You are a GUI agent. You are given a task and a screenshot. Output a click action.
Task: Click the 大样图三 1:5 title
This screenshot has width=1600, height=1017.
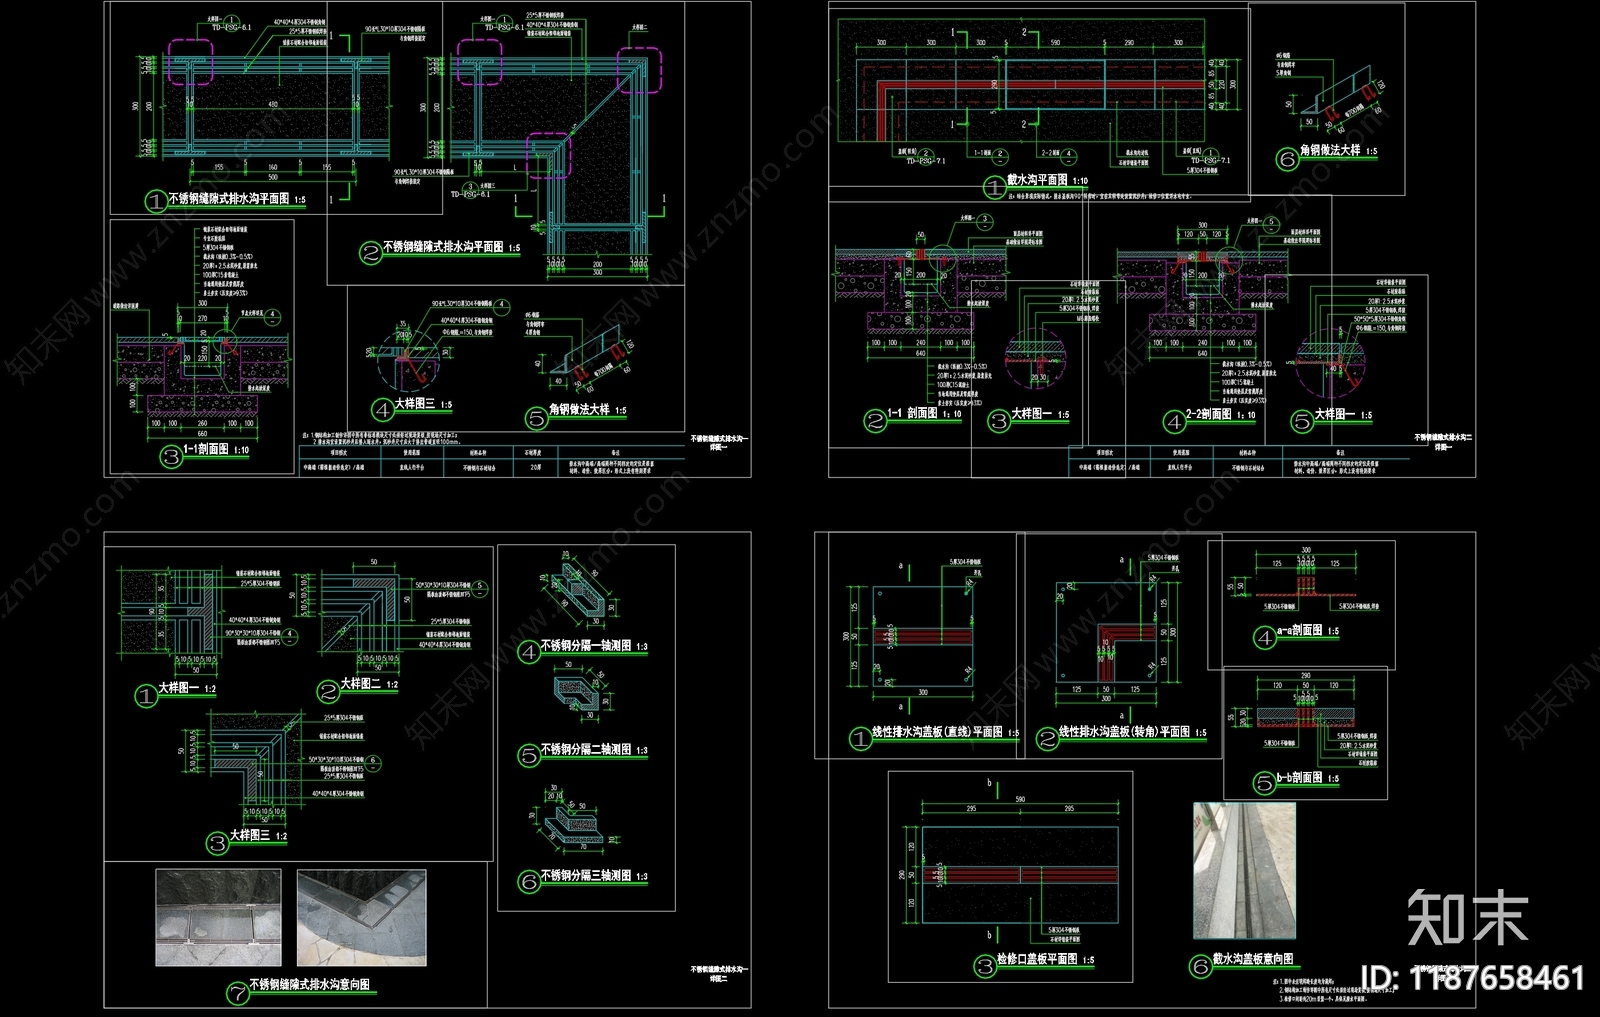click(x=413, y=406)
